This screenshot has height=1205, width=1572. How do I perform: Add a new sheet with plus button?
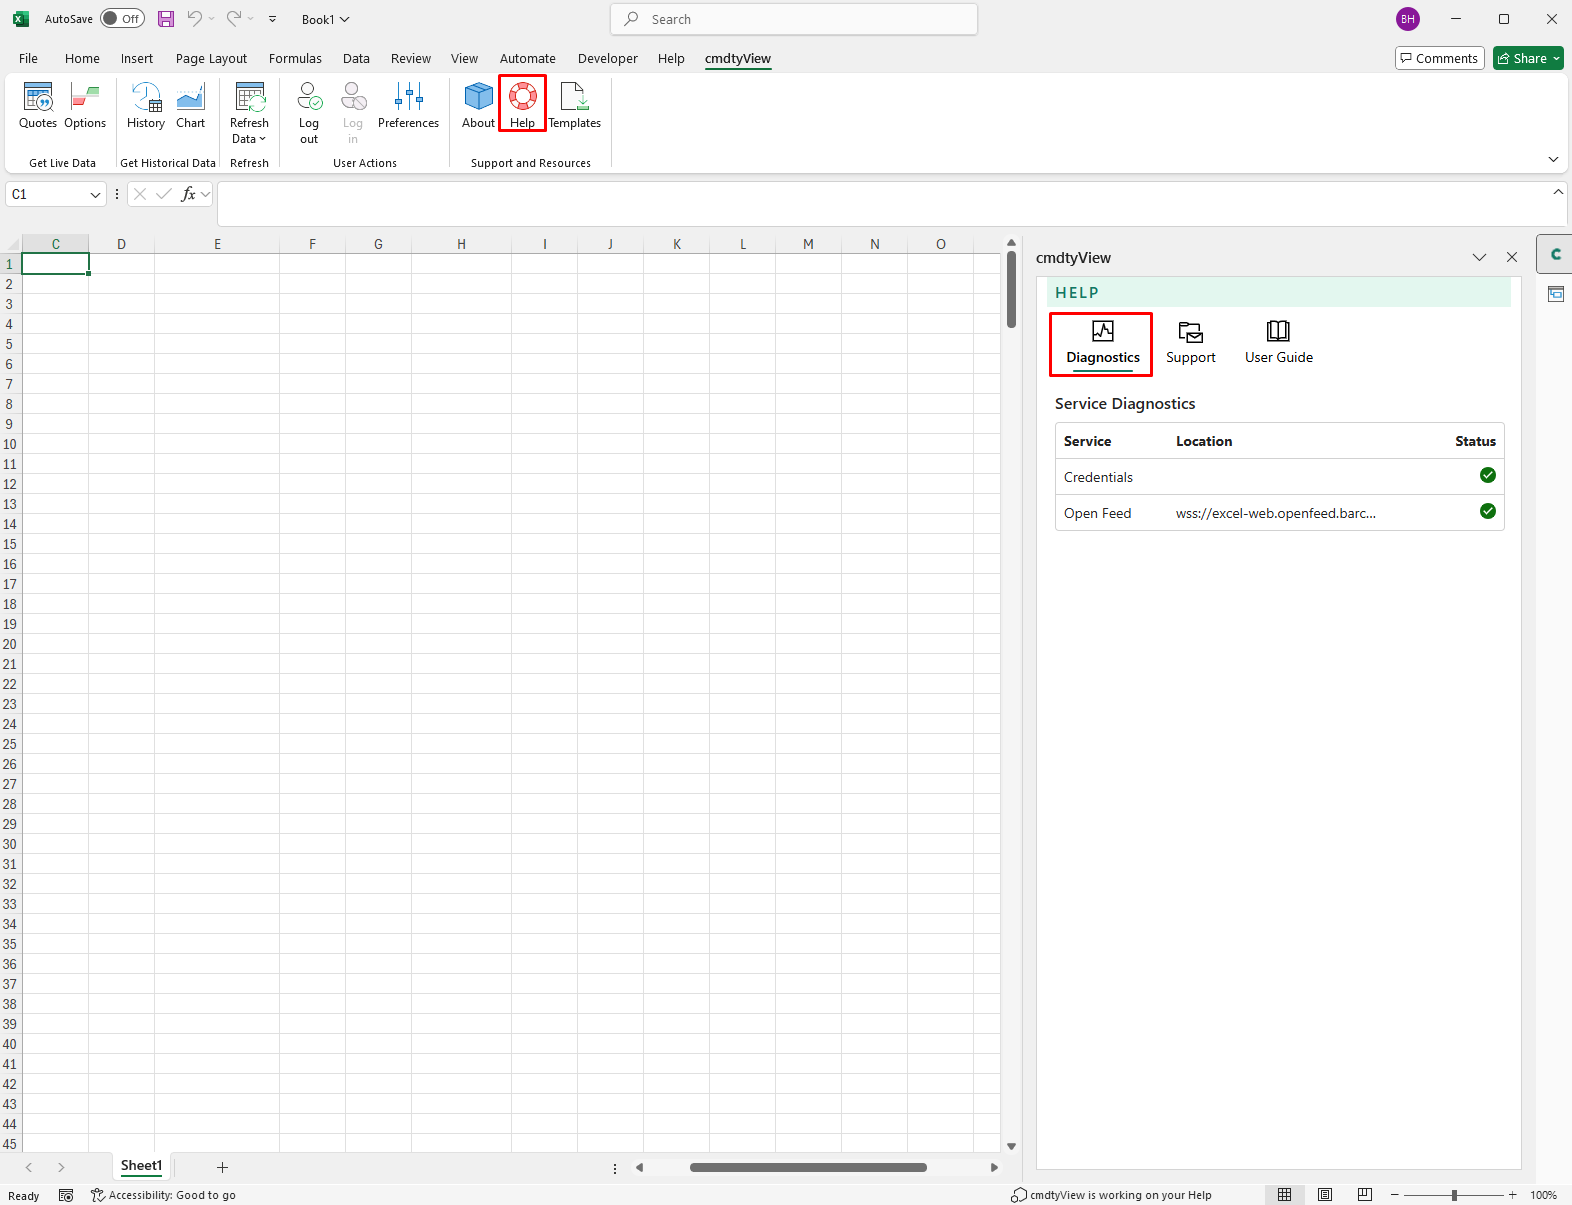tap(222, 1167)
